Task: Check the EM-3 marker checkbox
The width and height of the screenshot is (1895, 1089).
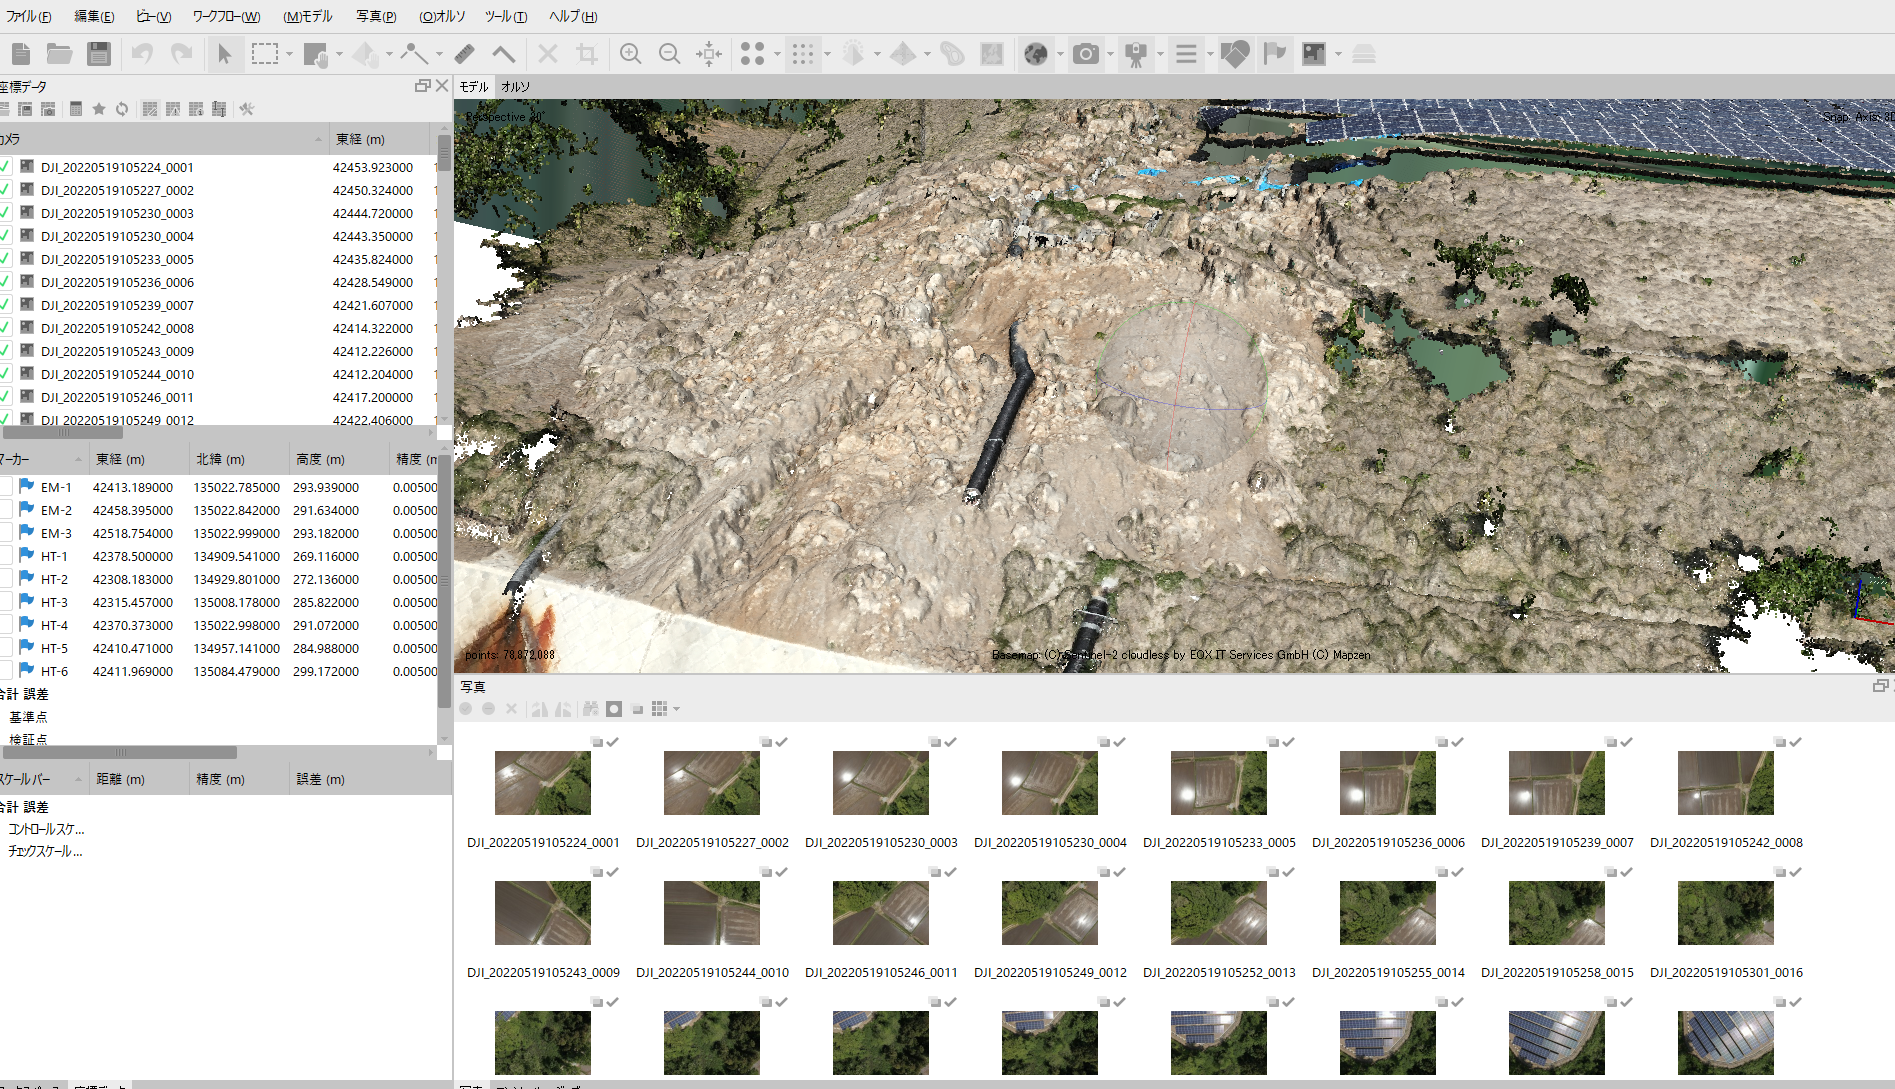Action: click(6, 533)
